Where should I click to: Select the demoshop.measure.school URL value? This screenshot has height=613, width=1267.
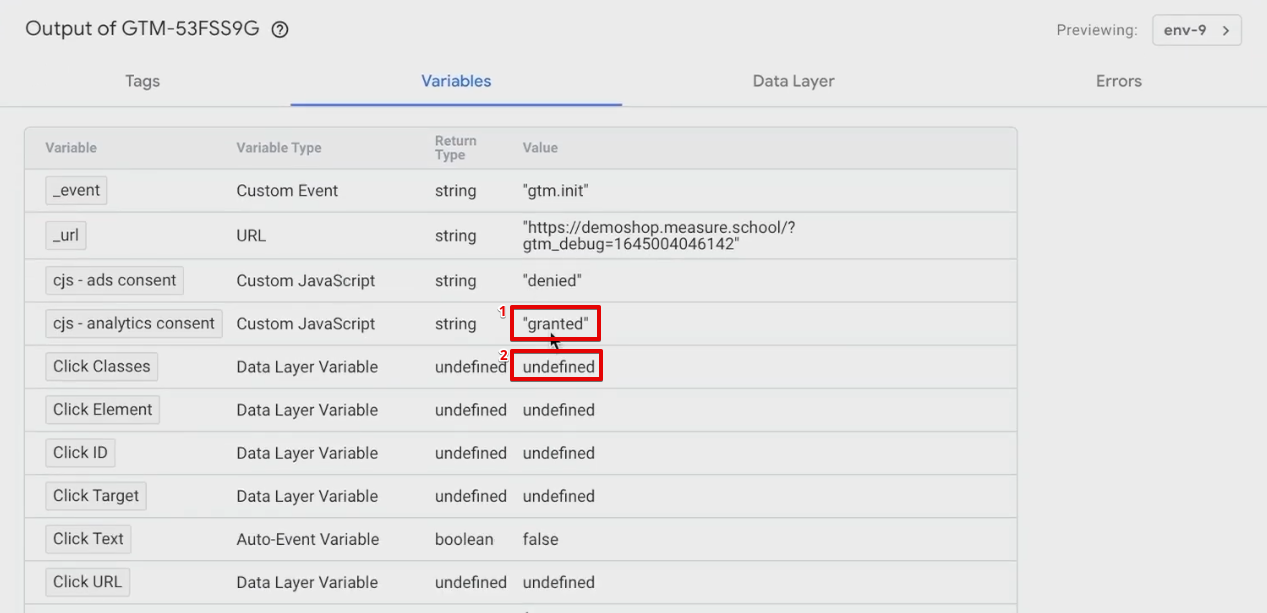pos(659,235)
